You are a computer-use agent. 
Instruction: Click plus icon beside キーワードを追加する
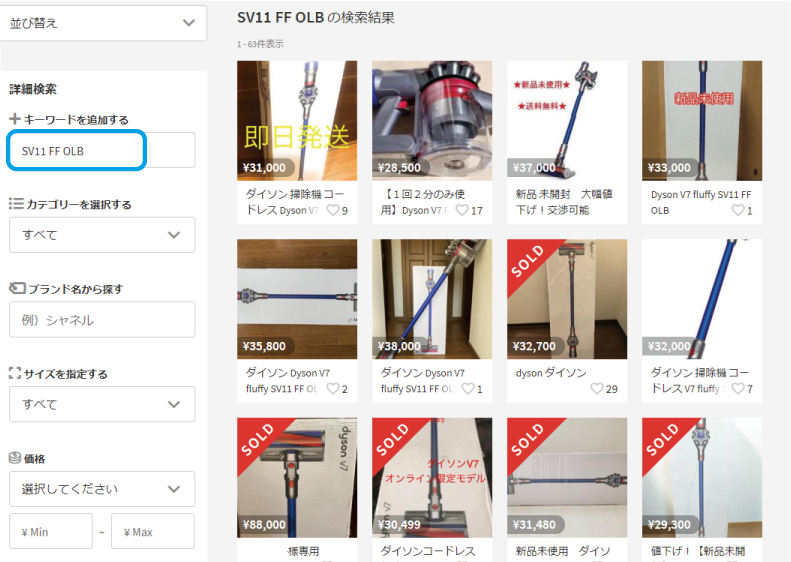[15, 119]
